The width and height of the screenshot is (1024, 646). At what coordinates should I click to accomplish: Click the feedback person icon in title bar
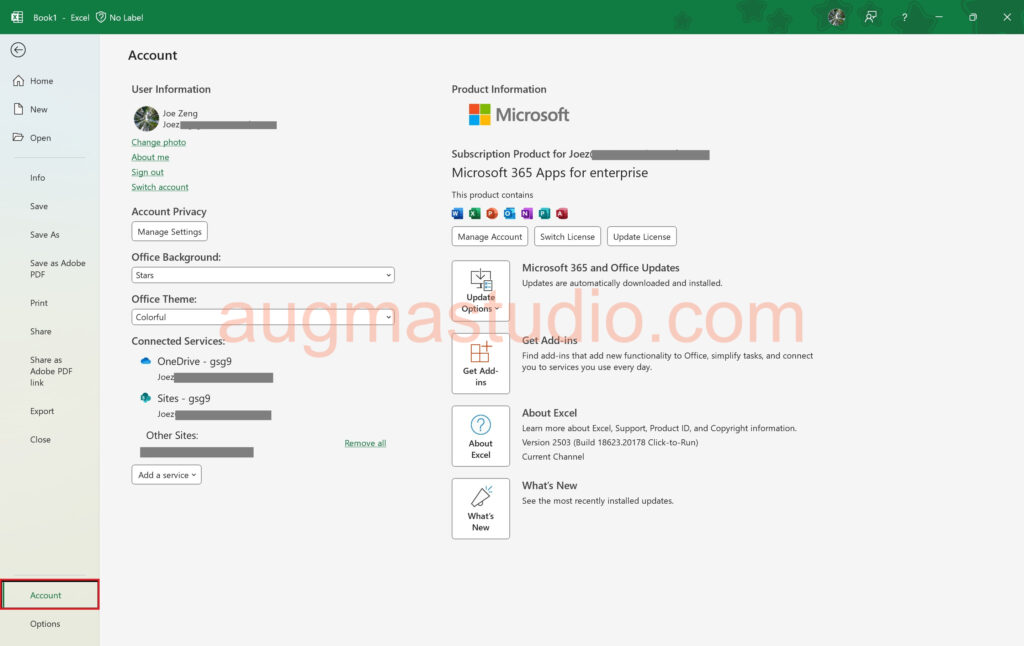tap(871, 17)
